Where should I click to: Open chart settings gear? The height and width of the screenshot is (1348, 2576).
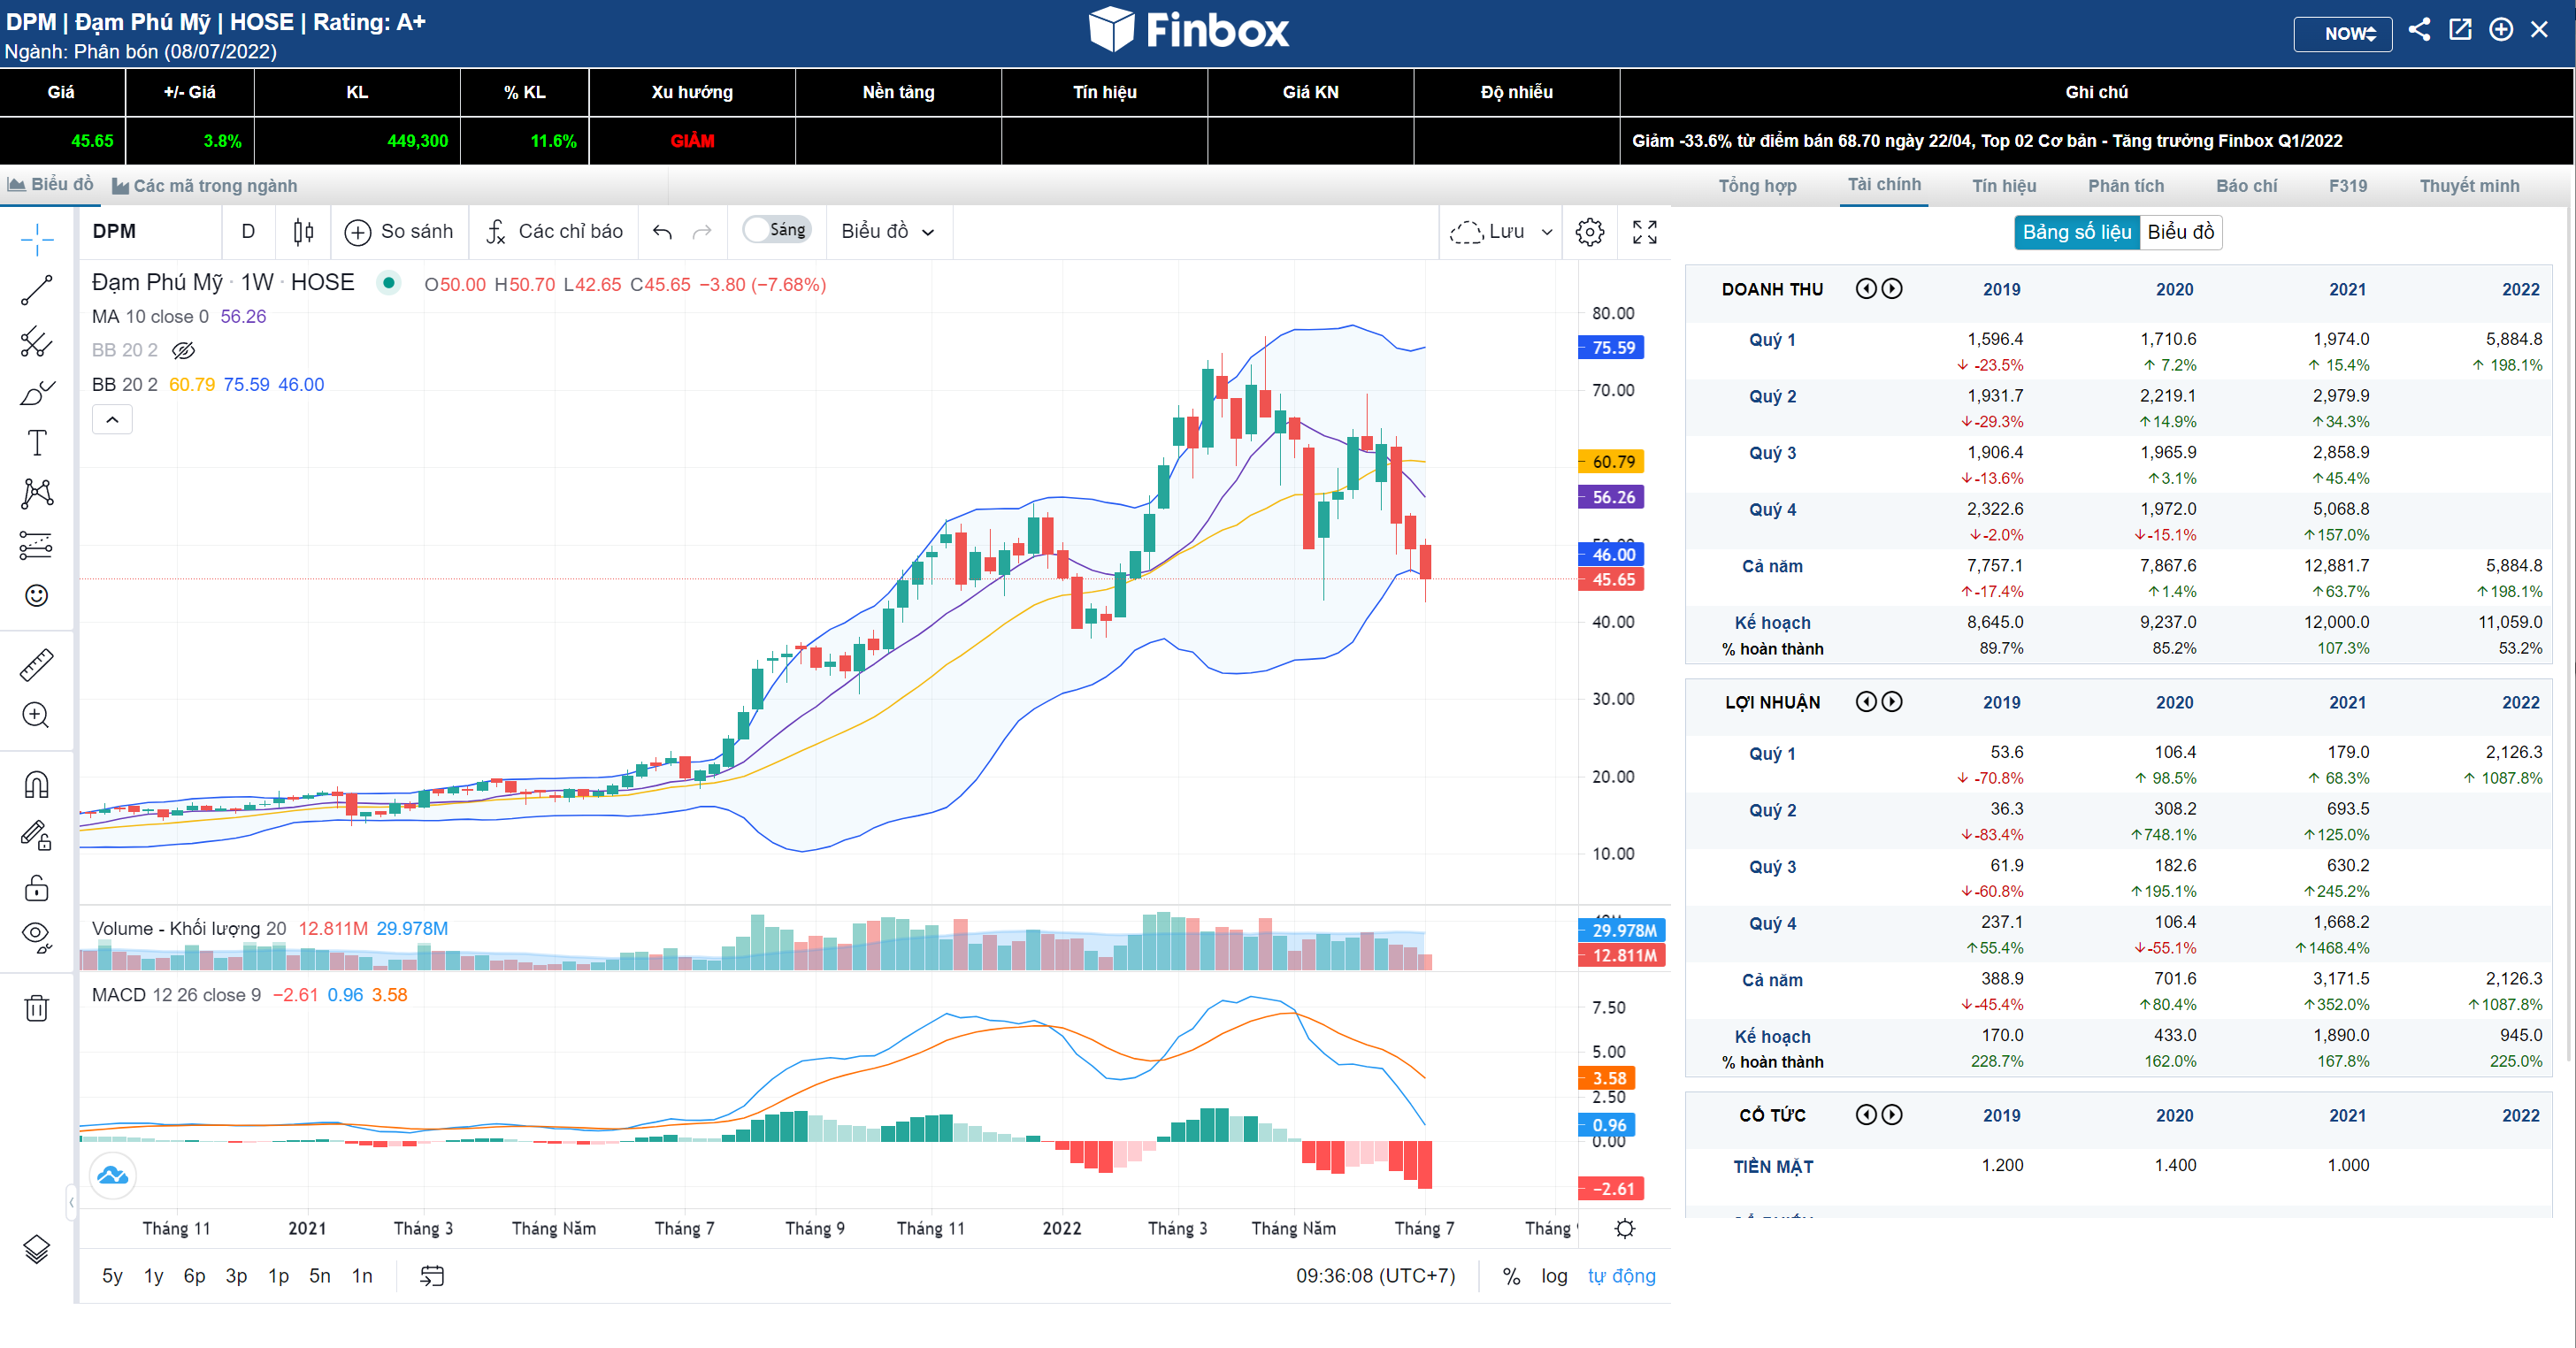1589,232
